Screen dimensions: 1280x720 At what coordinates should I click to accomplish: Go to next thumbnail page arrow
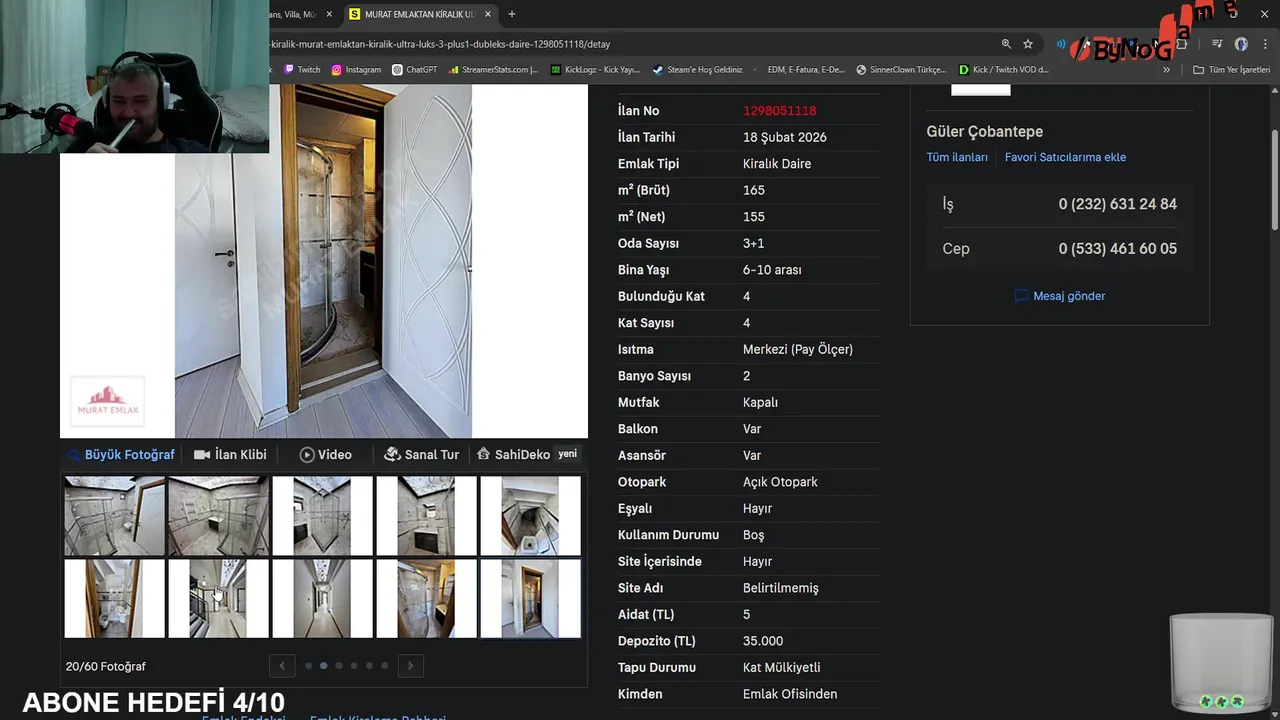pyautogui.click(x=410, y=665)
